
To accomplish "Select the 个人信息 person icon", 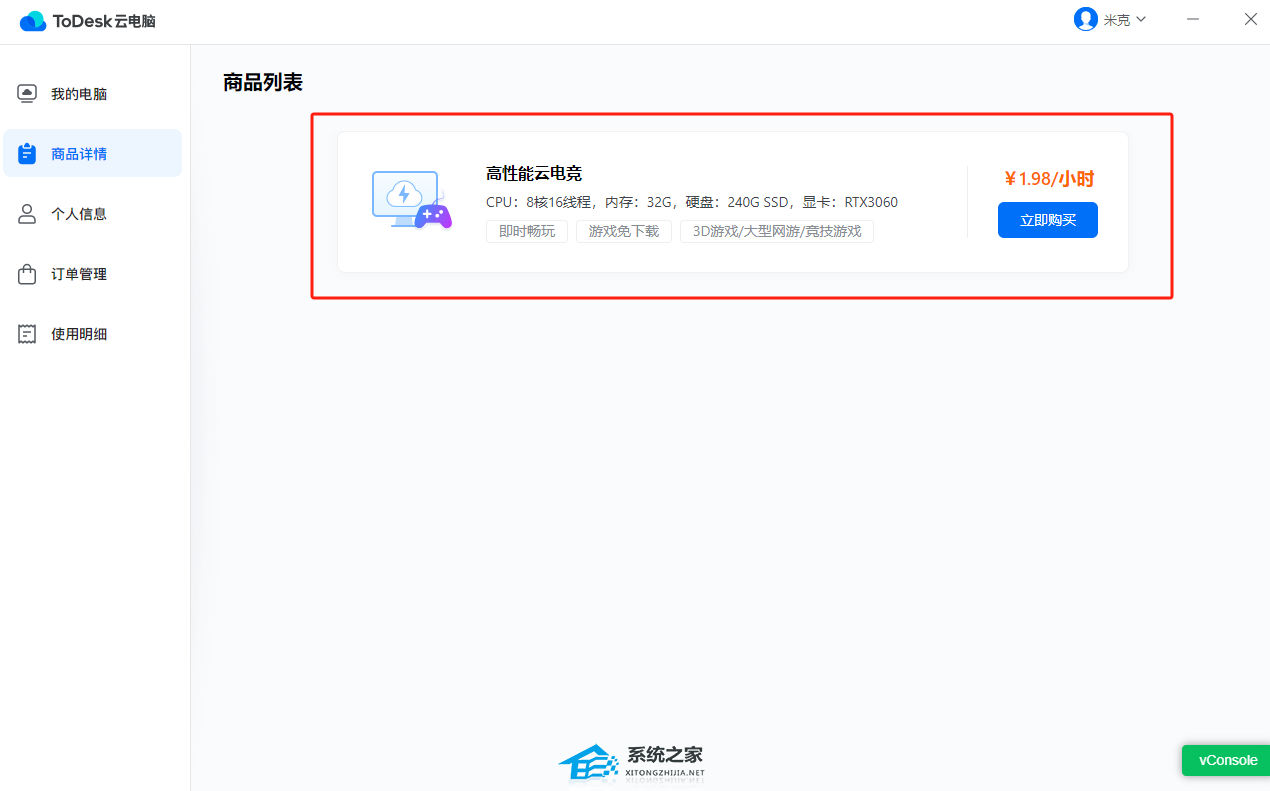I will point(26,213).
